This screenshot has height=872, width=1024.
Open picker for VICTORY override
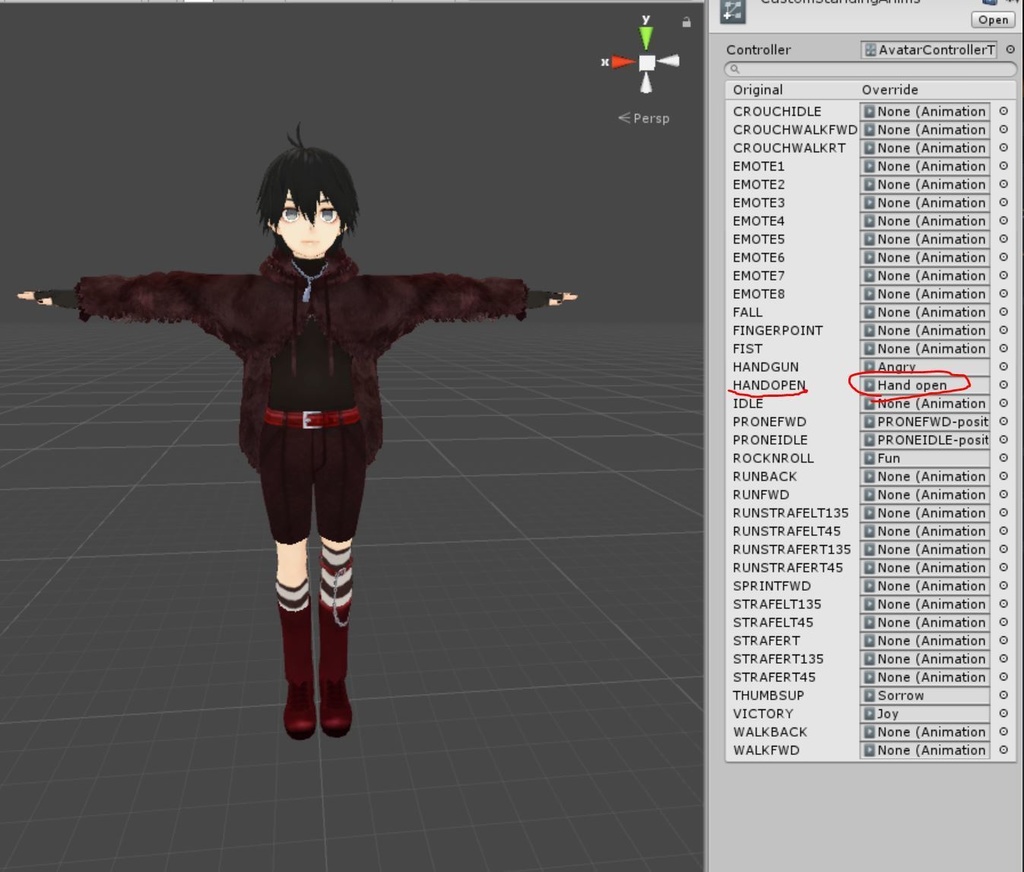(1004, 714)
